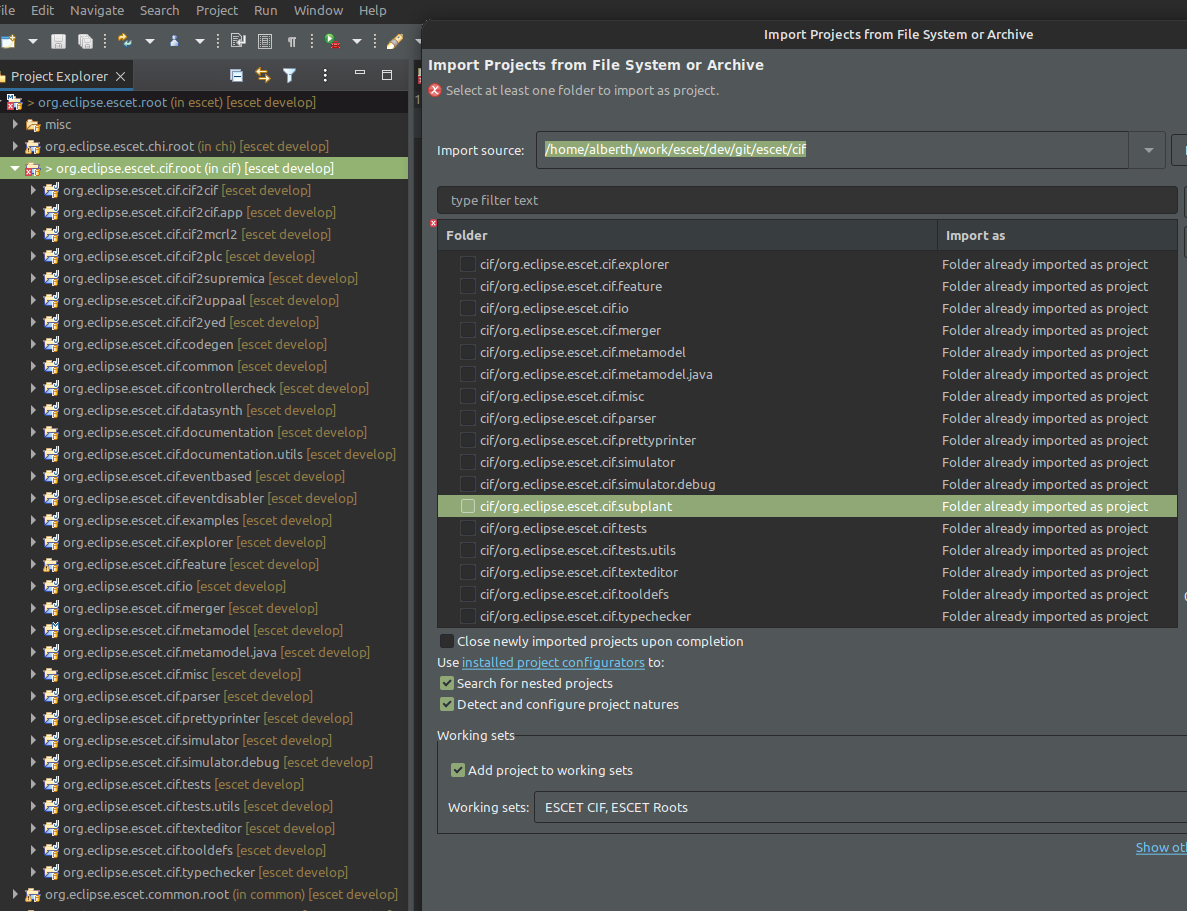Uncheck Add project to working sets

[457, 770]
